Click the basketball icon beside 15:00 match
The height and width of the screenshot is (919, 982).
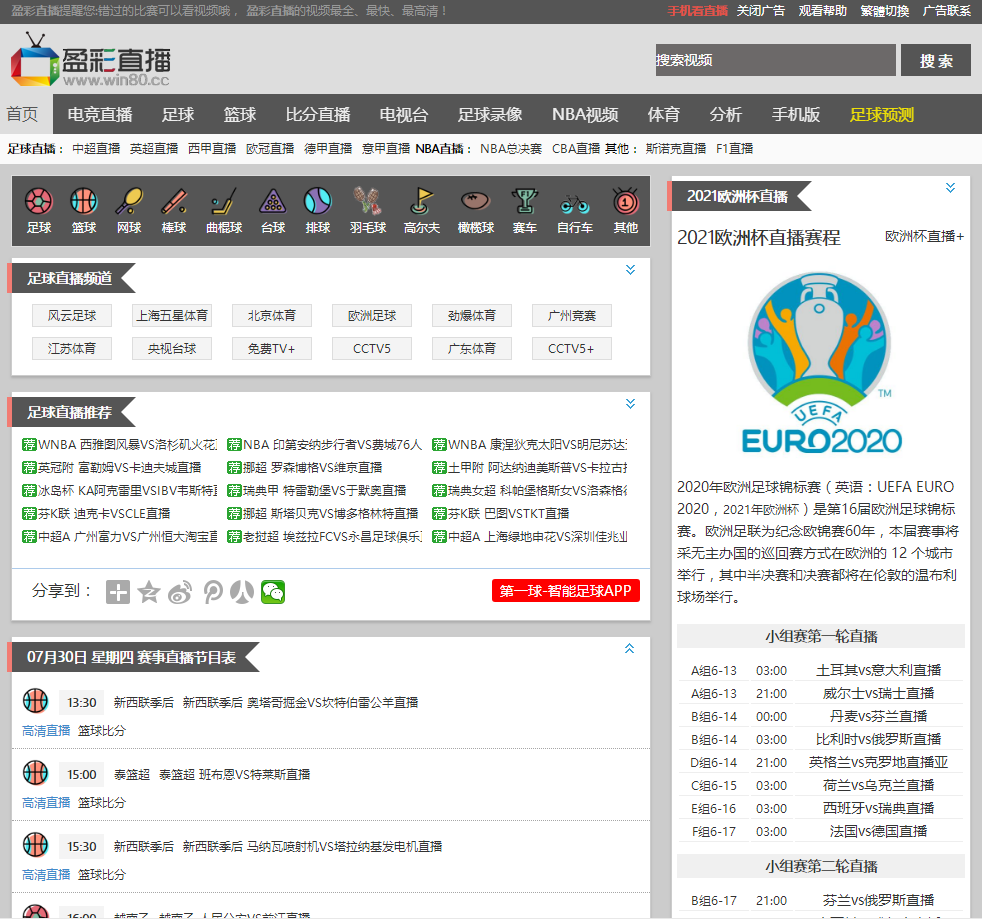(x=35, y=773)
